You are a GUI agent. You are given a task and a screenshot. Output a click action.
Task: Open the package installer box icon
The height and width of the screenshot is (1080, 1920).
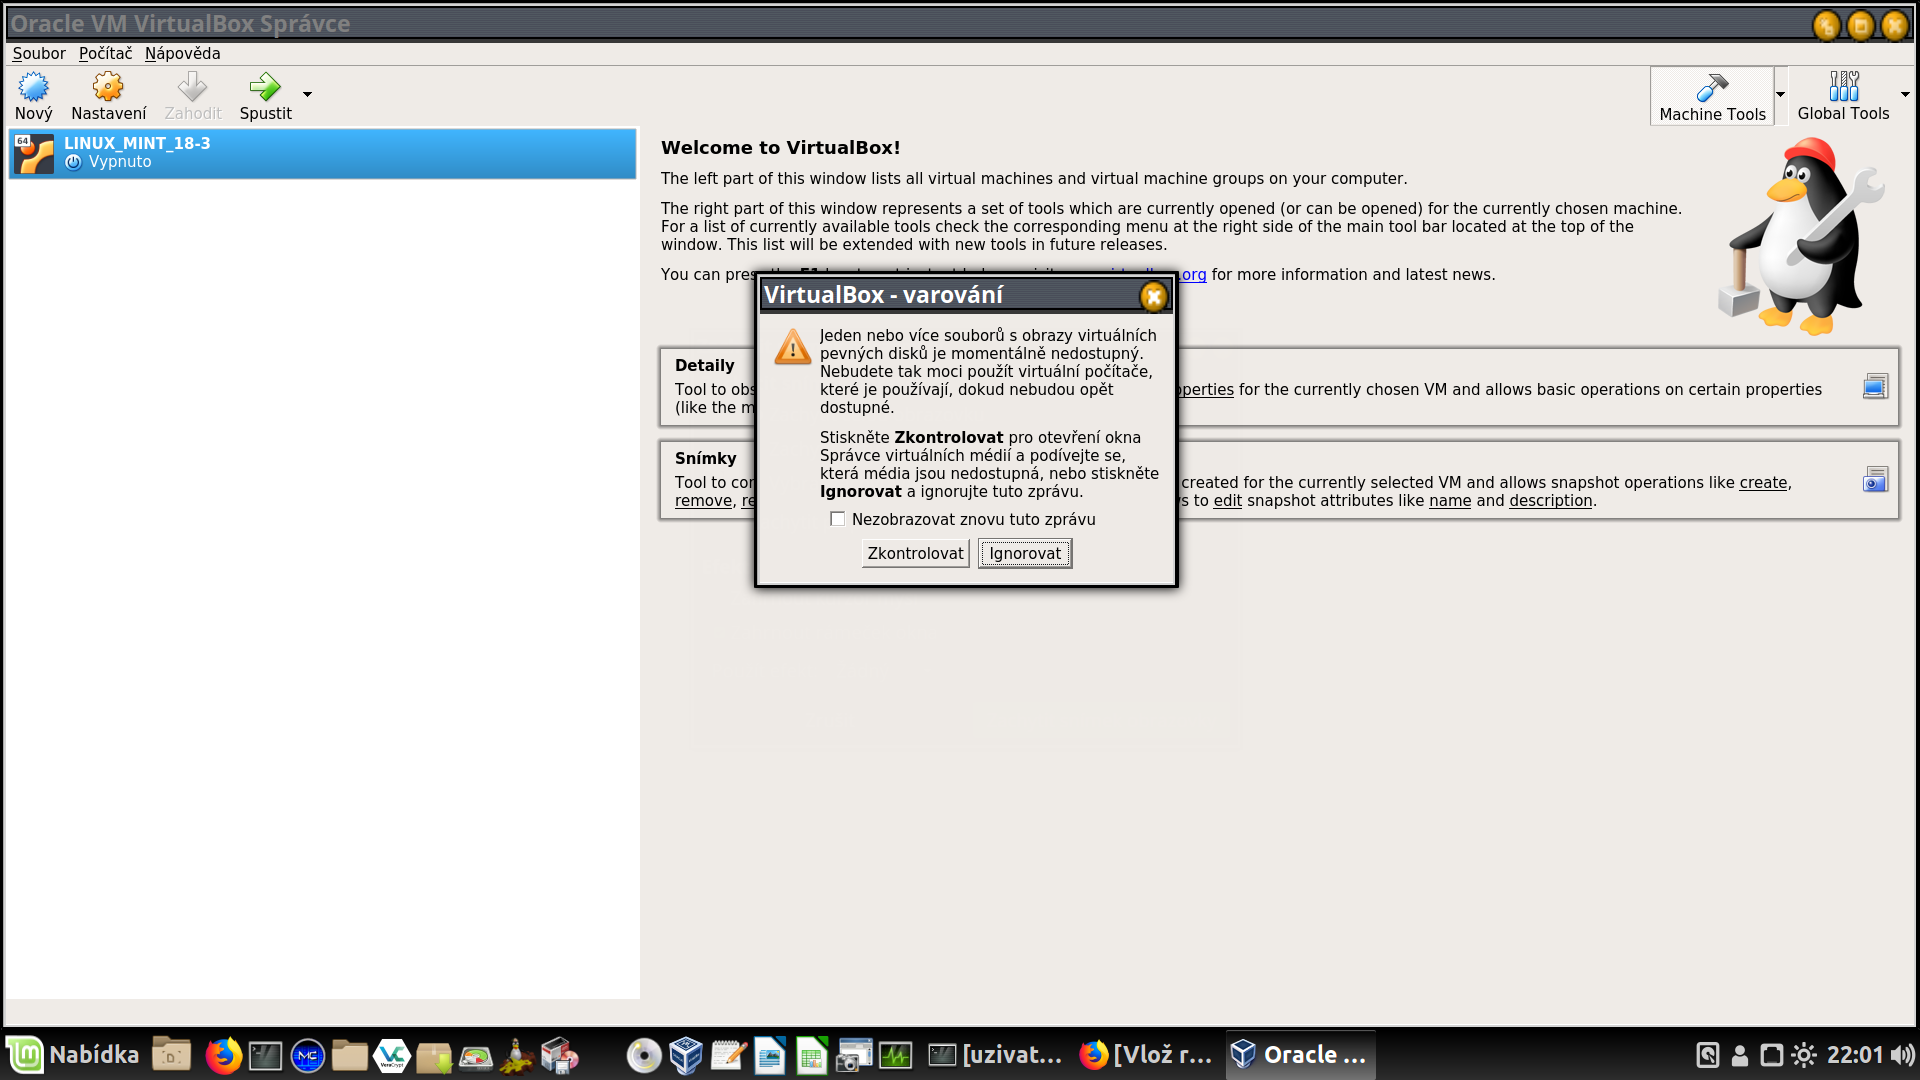[433, 1056]
